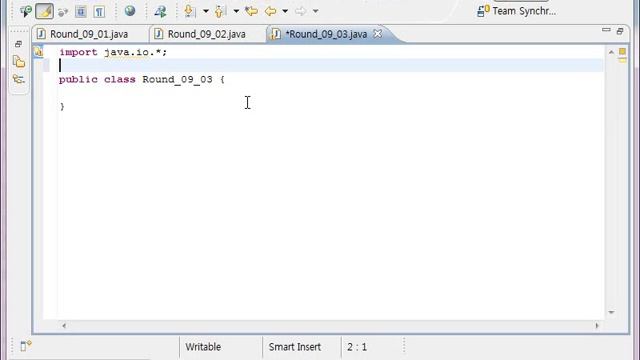The height and width of the screenshot is (360, 640).
Task: Toggle show whitespace characters pilcrow icon
Action: 99,11
